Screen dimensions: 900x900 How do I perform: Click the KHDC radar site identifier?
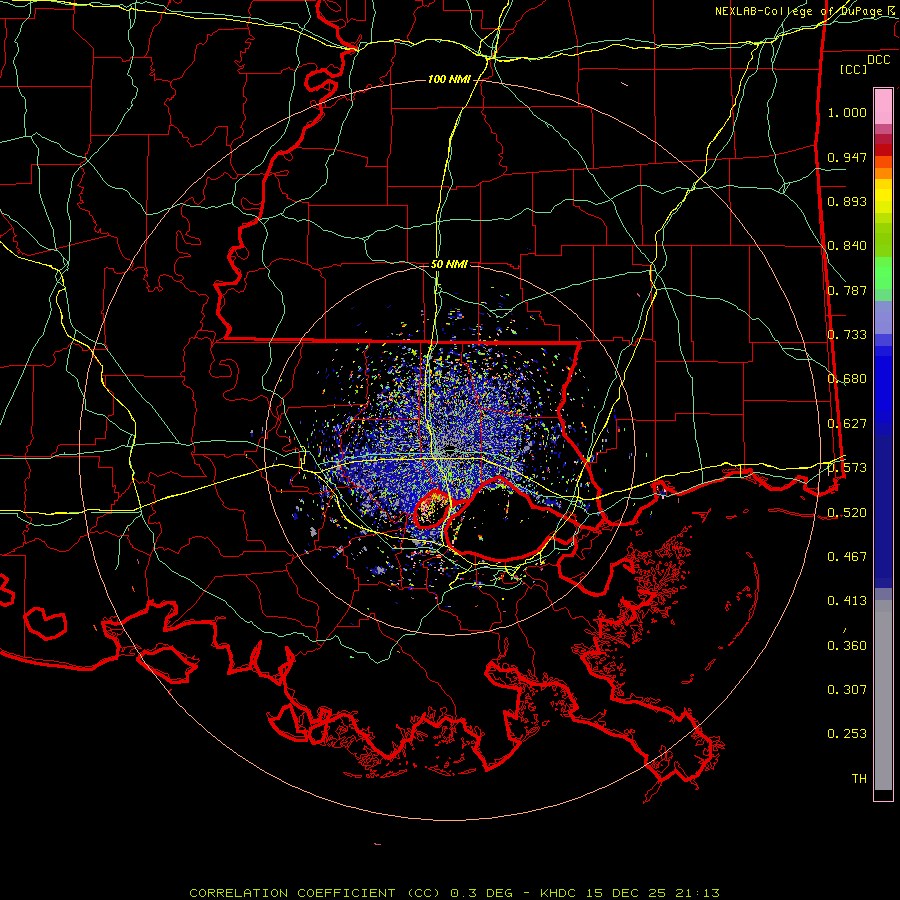tap(560, 893)
